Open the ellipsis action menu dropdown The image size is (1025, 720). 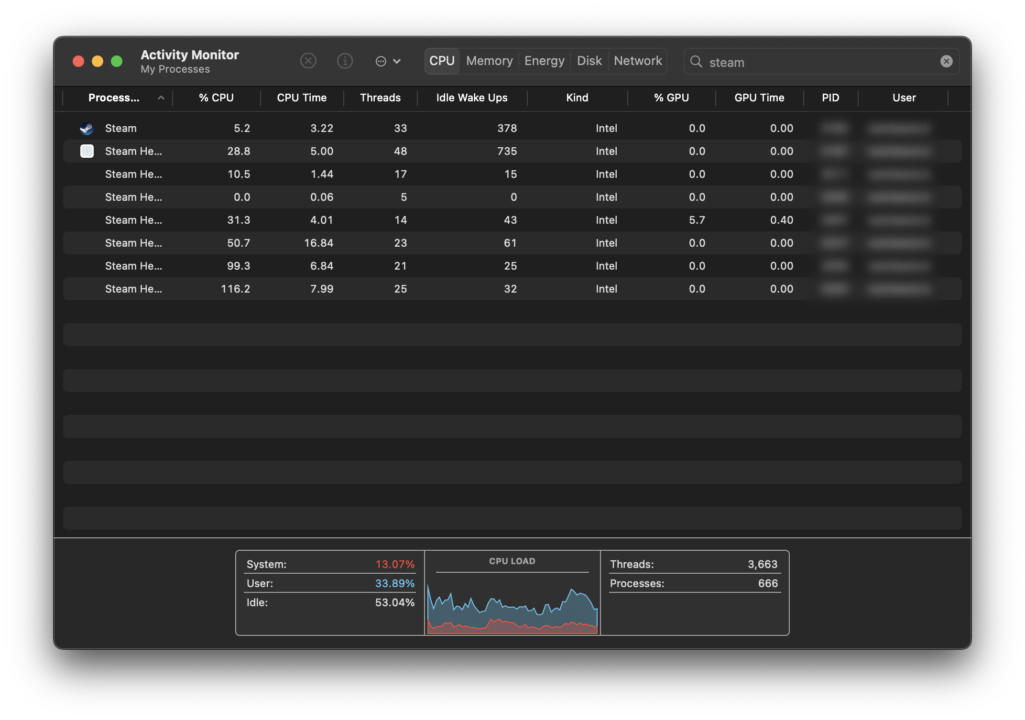[388, 61]
